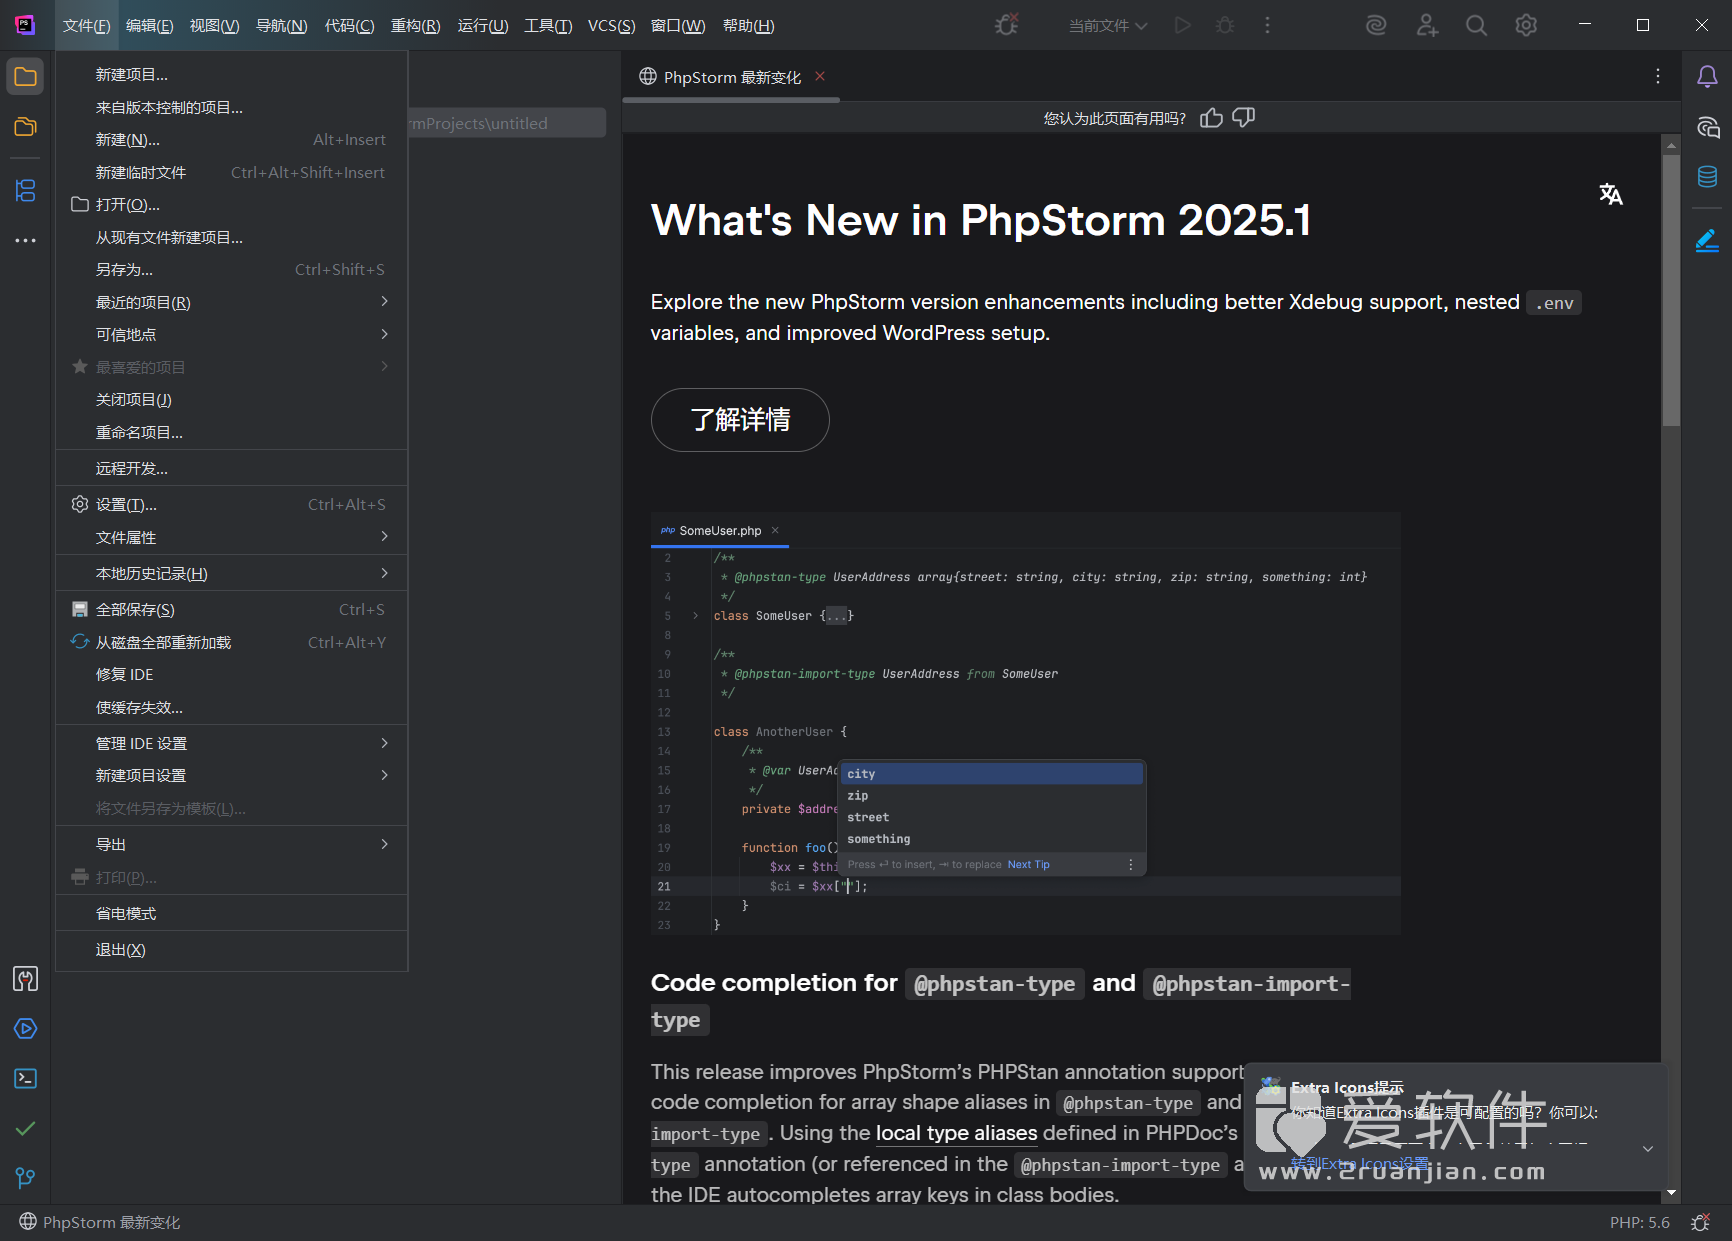
Task: Expand the Trusted Locations (可信地点) submenu
Action: click(231, 334)
